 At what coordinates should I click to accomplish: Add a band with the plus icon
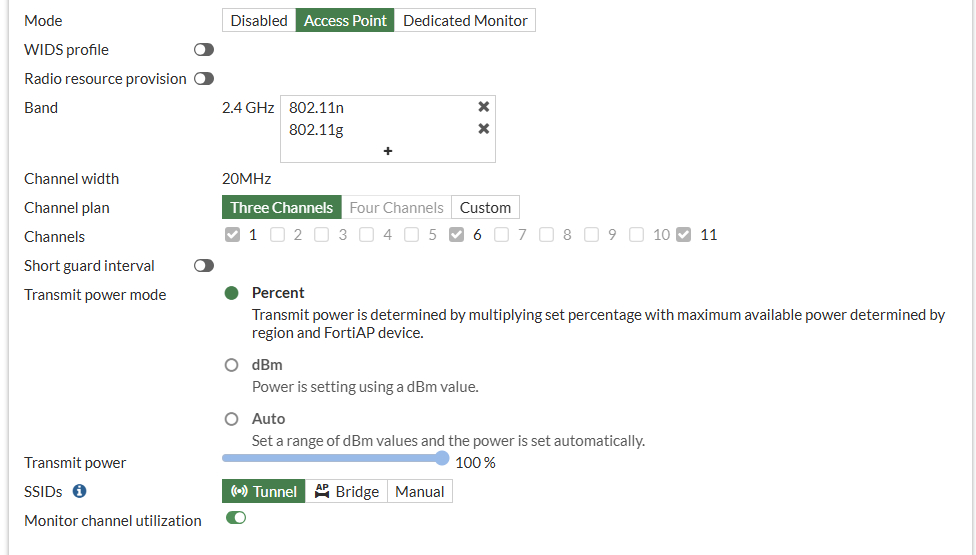[x=388, y=151]
